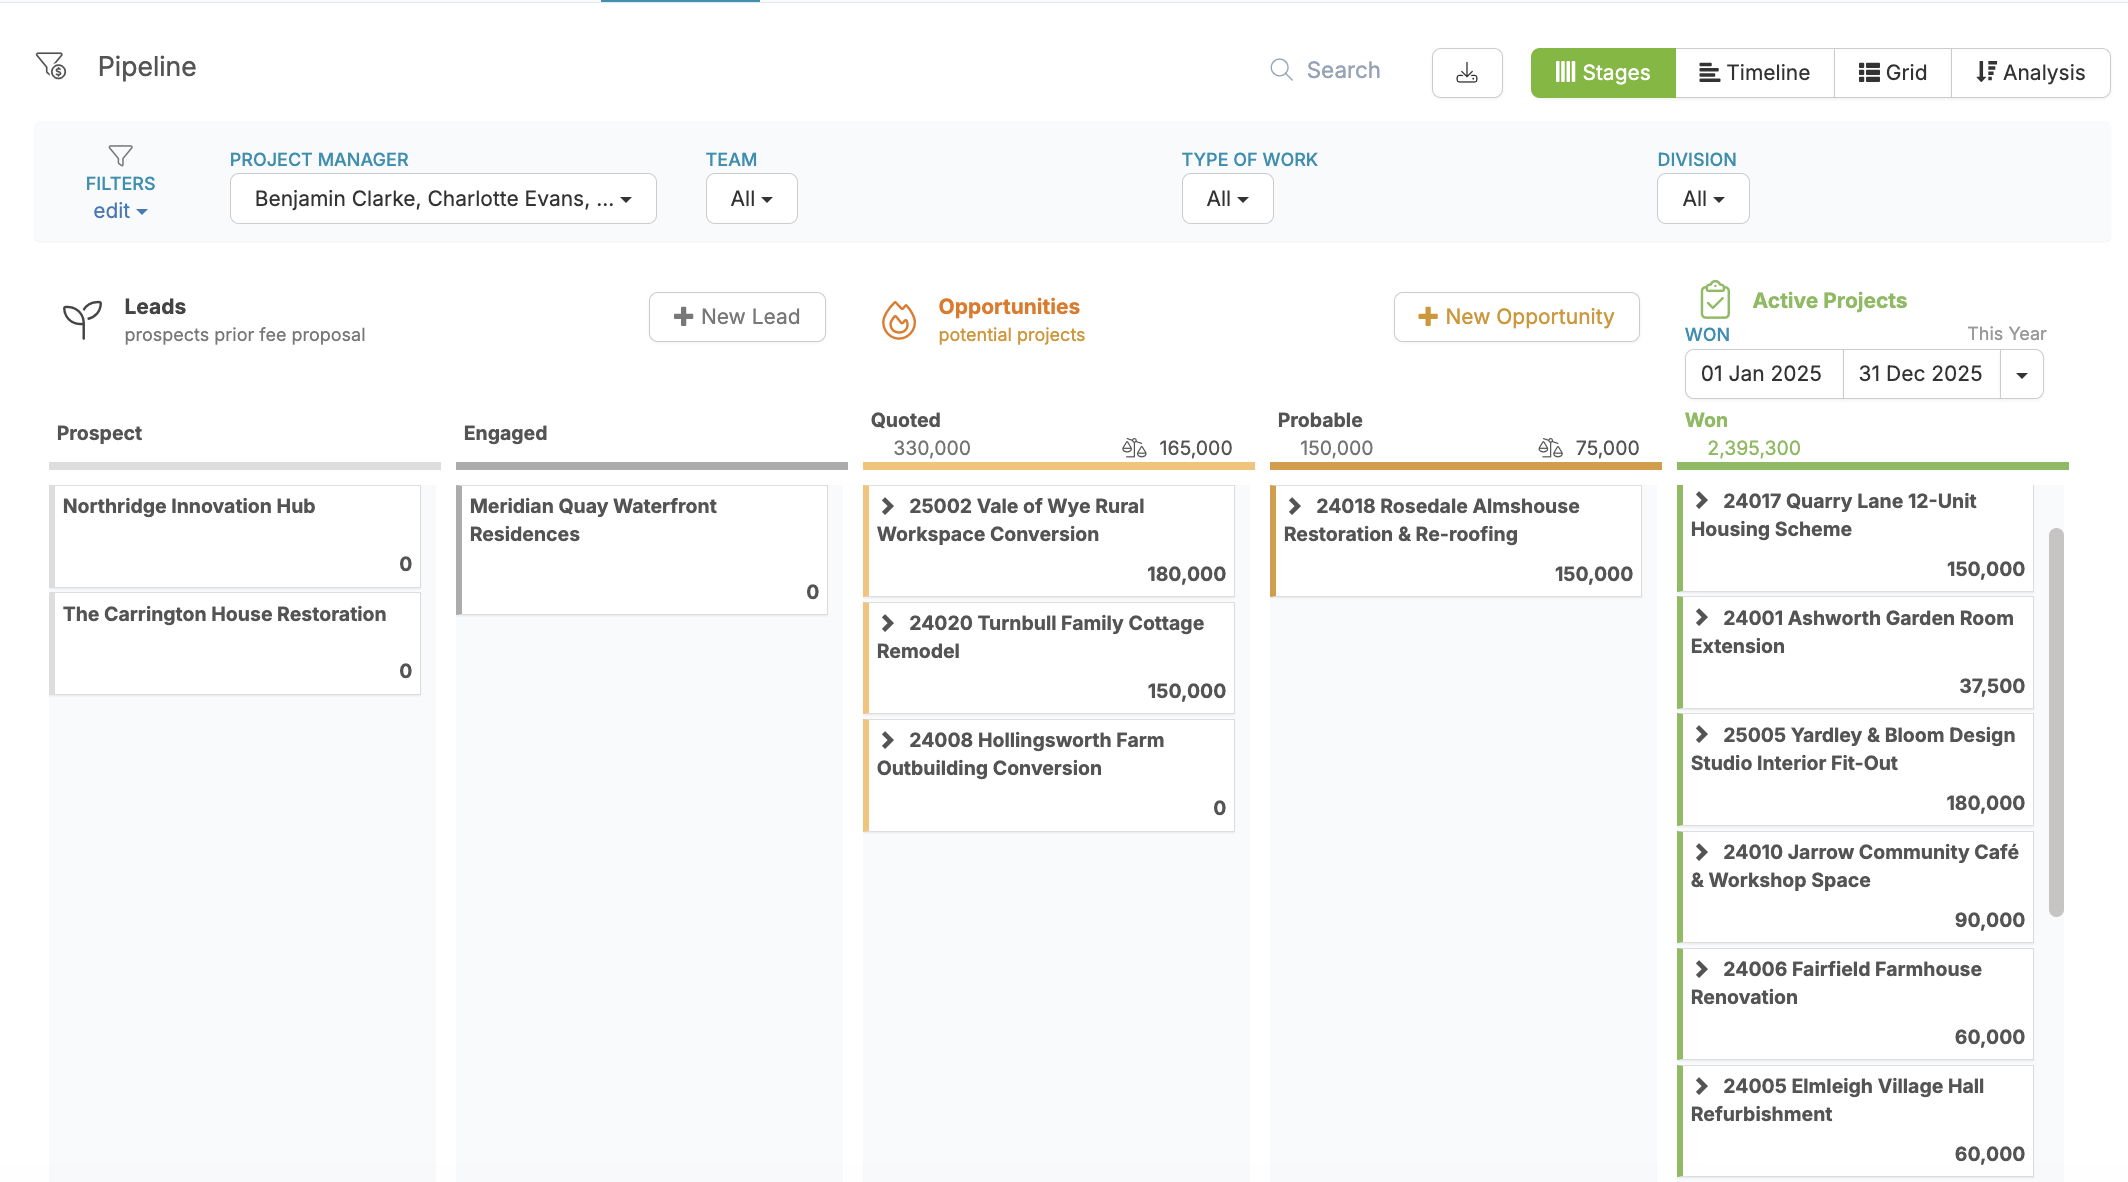
Task: Click the filters funnel icon
Action: (x=120, y=155)
